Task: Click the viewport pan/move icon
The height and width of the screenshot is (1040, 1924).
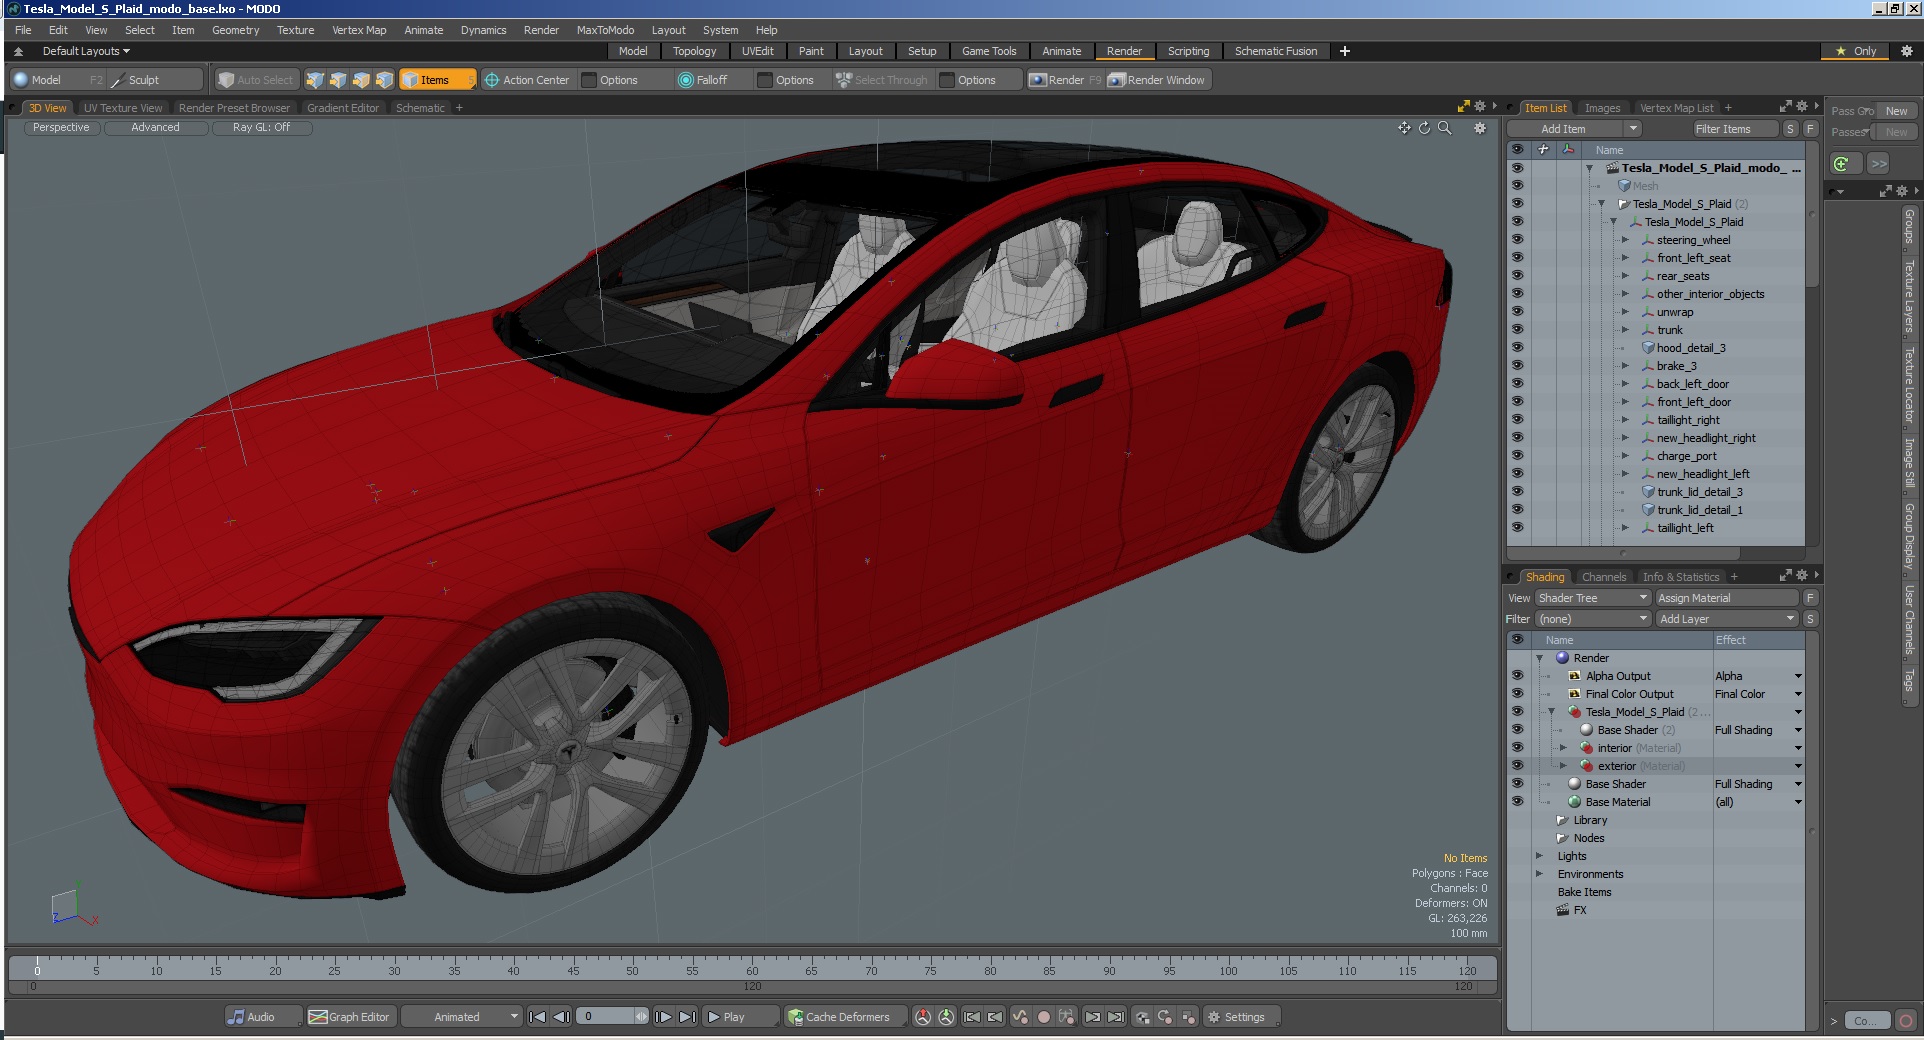Action: pyautogui.click(x=1404, y=128)
